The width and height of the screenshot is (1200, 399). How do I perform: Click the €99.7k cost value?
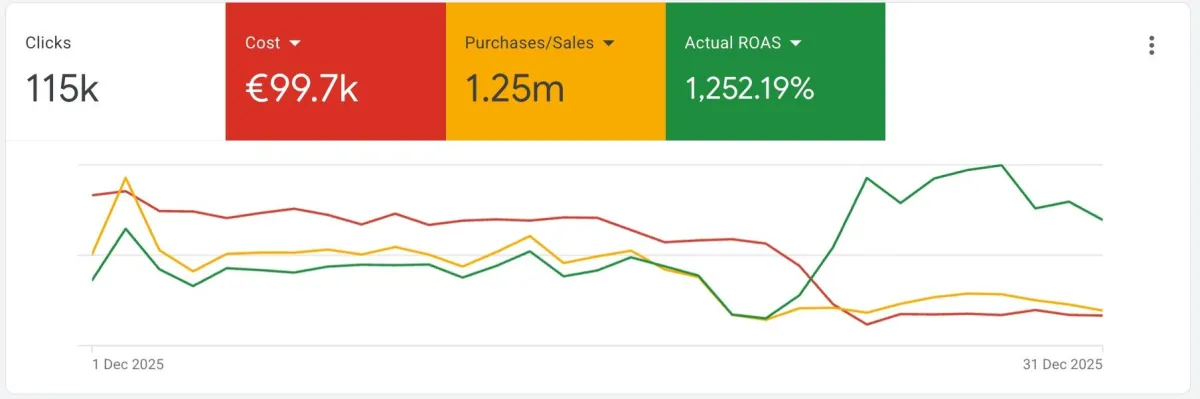coord(302,89)
